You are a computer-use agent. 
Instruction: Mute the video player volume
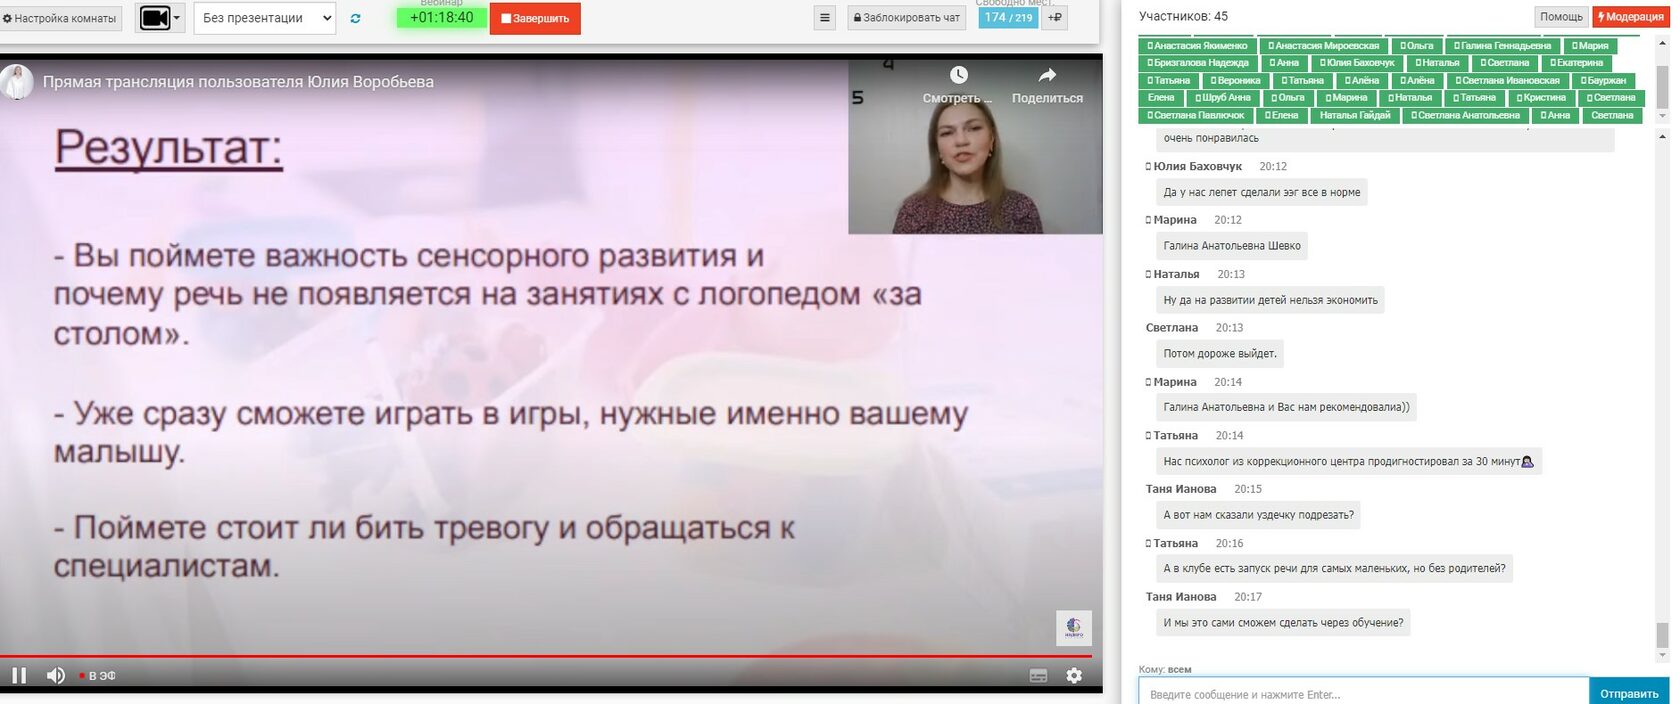point(56,675)
